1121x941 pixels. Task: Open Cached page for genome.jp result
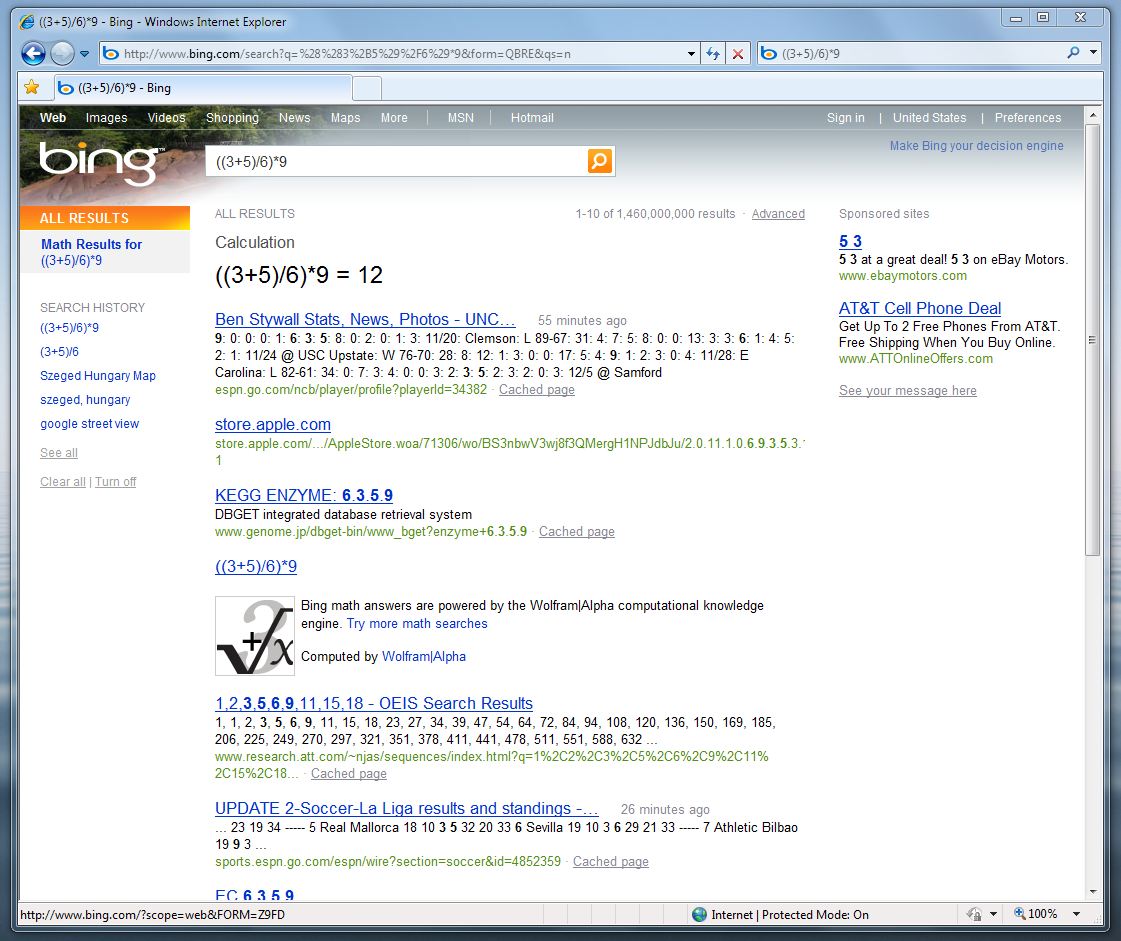click(x=577, y=531)
